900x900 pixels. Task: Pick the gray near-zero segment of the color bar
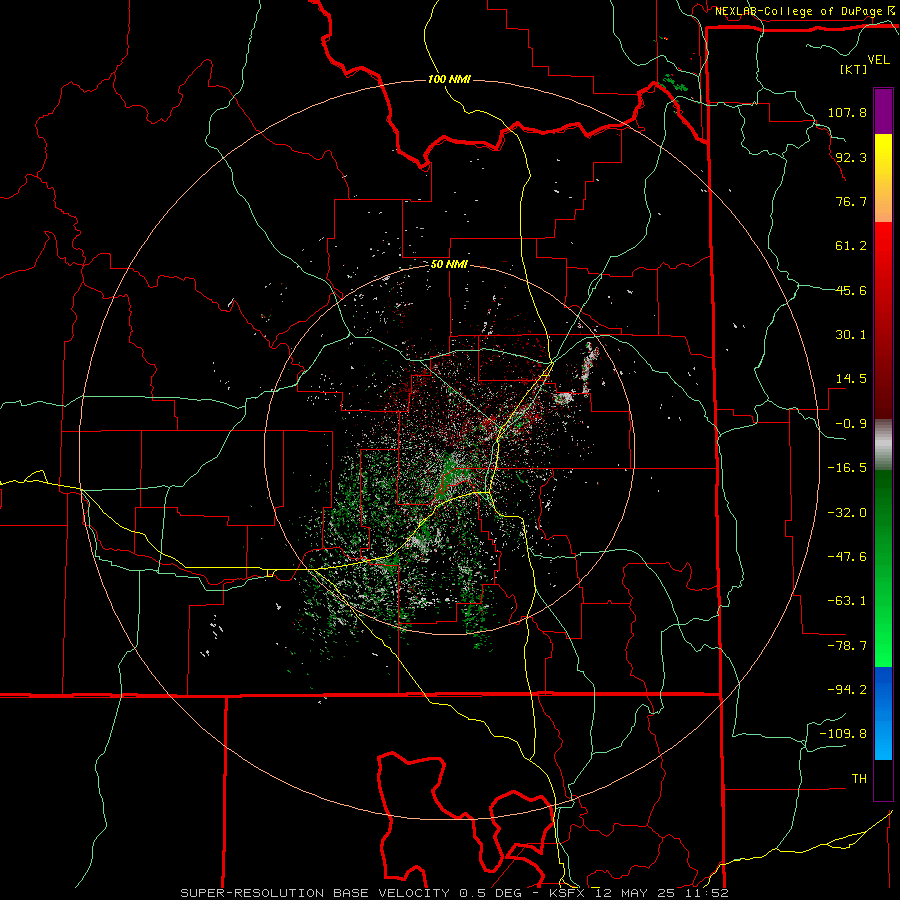[883, 445]
